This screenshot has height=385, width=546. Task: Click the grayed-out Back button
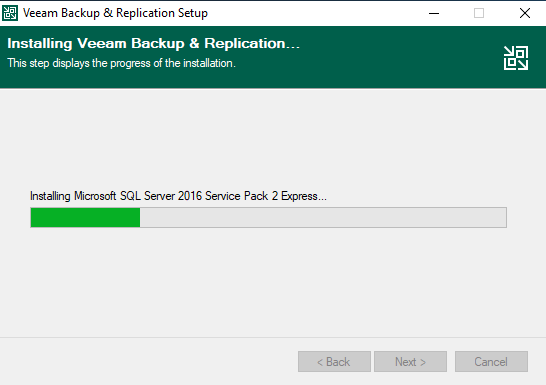(x=334, y=361)
